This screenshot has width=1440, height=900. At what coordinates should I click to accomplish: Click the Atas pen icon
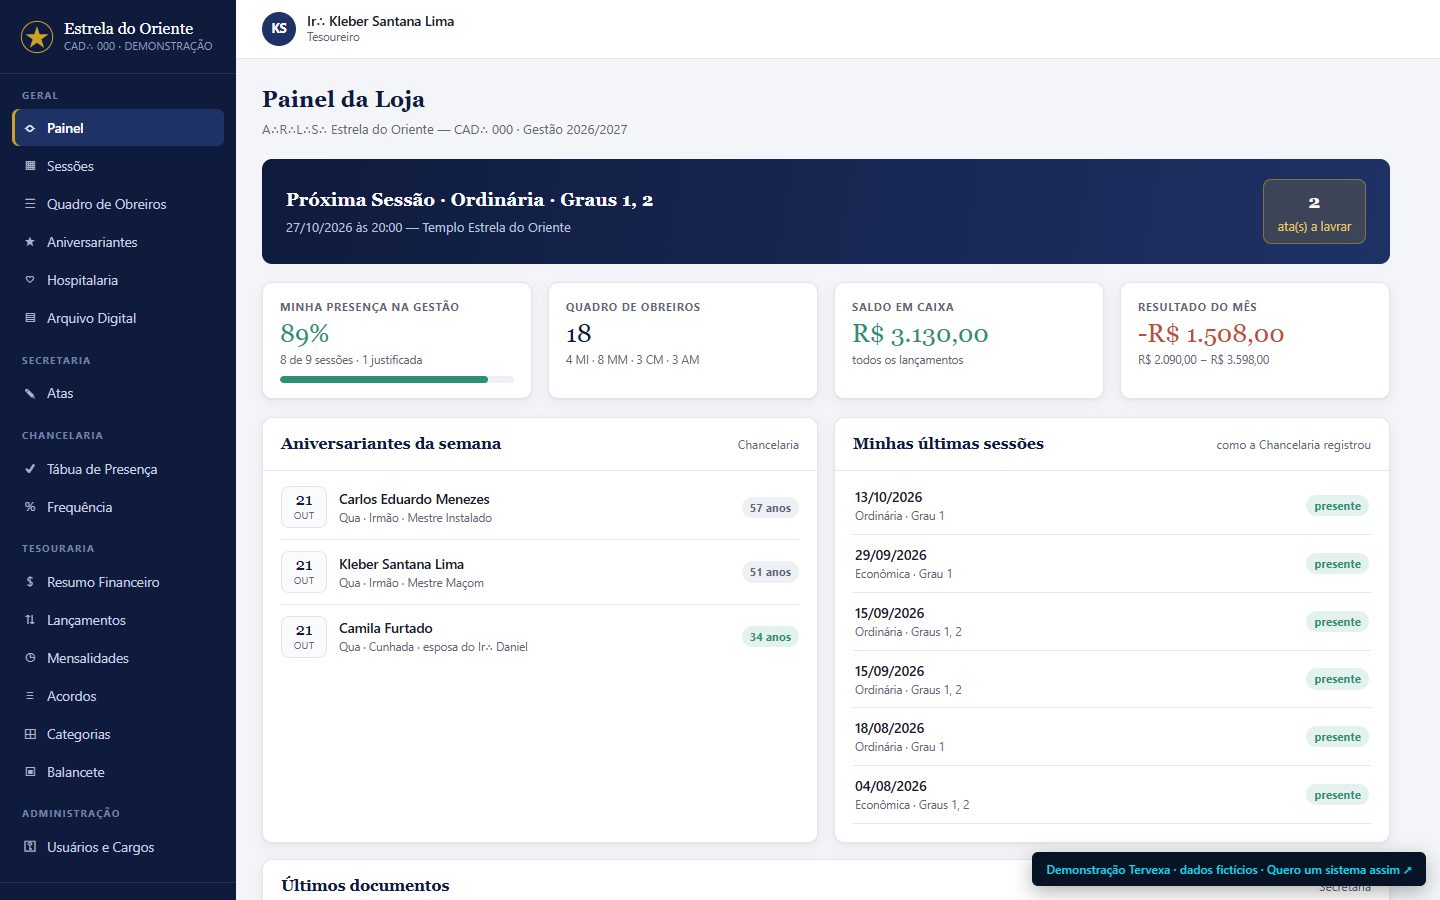(x=30, y=393)
